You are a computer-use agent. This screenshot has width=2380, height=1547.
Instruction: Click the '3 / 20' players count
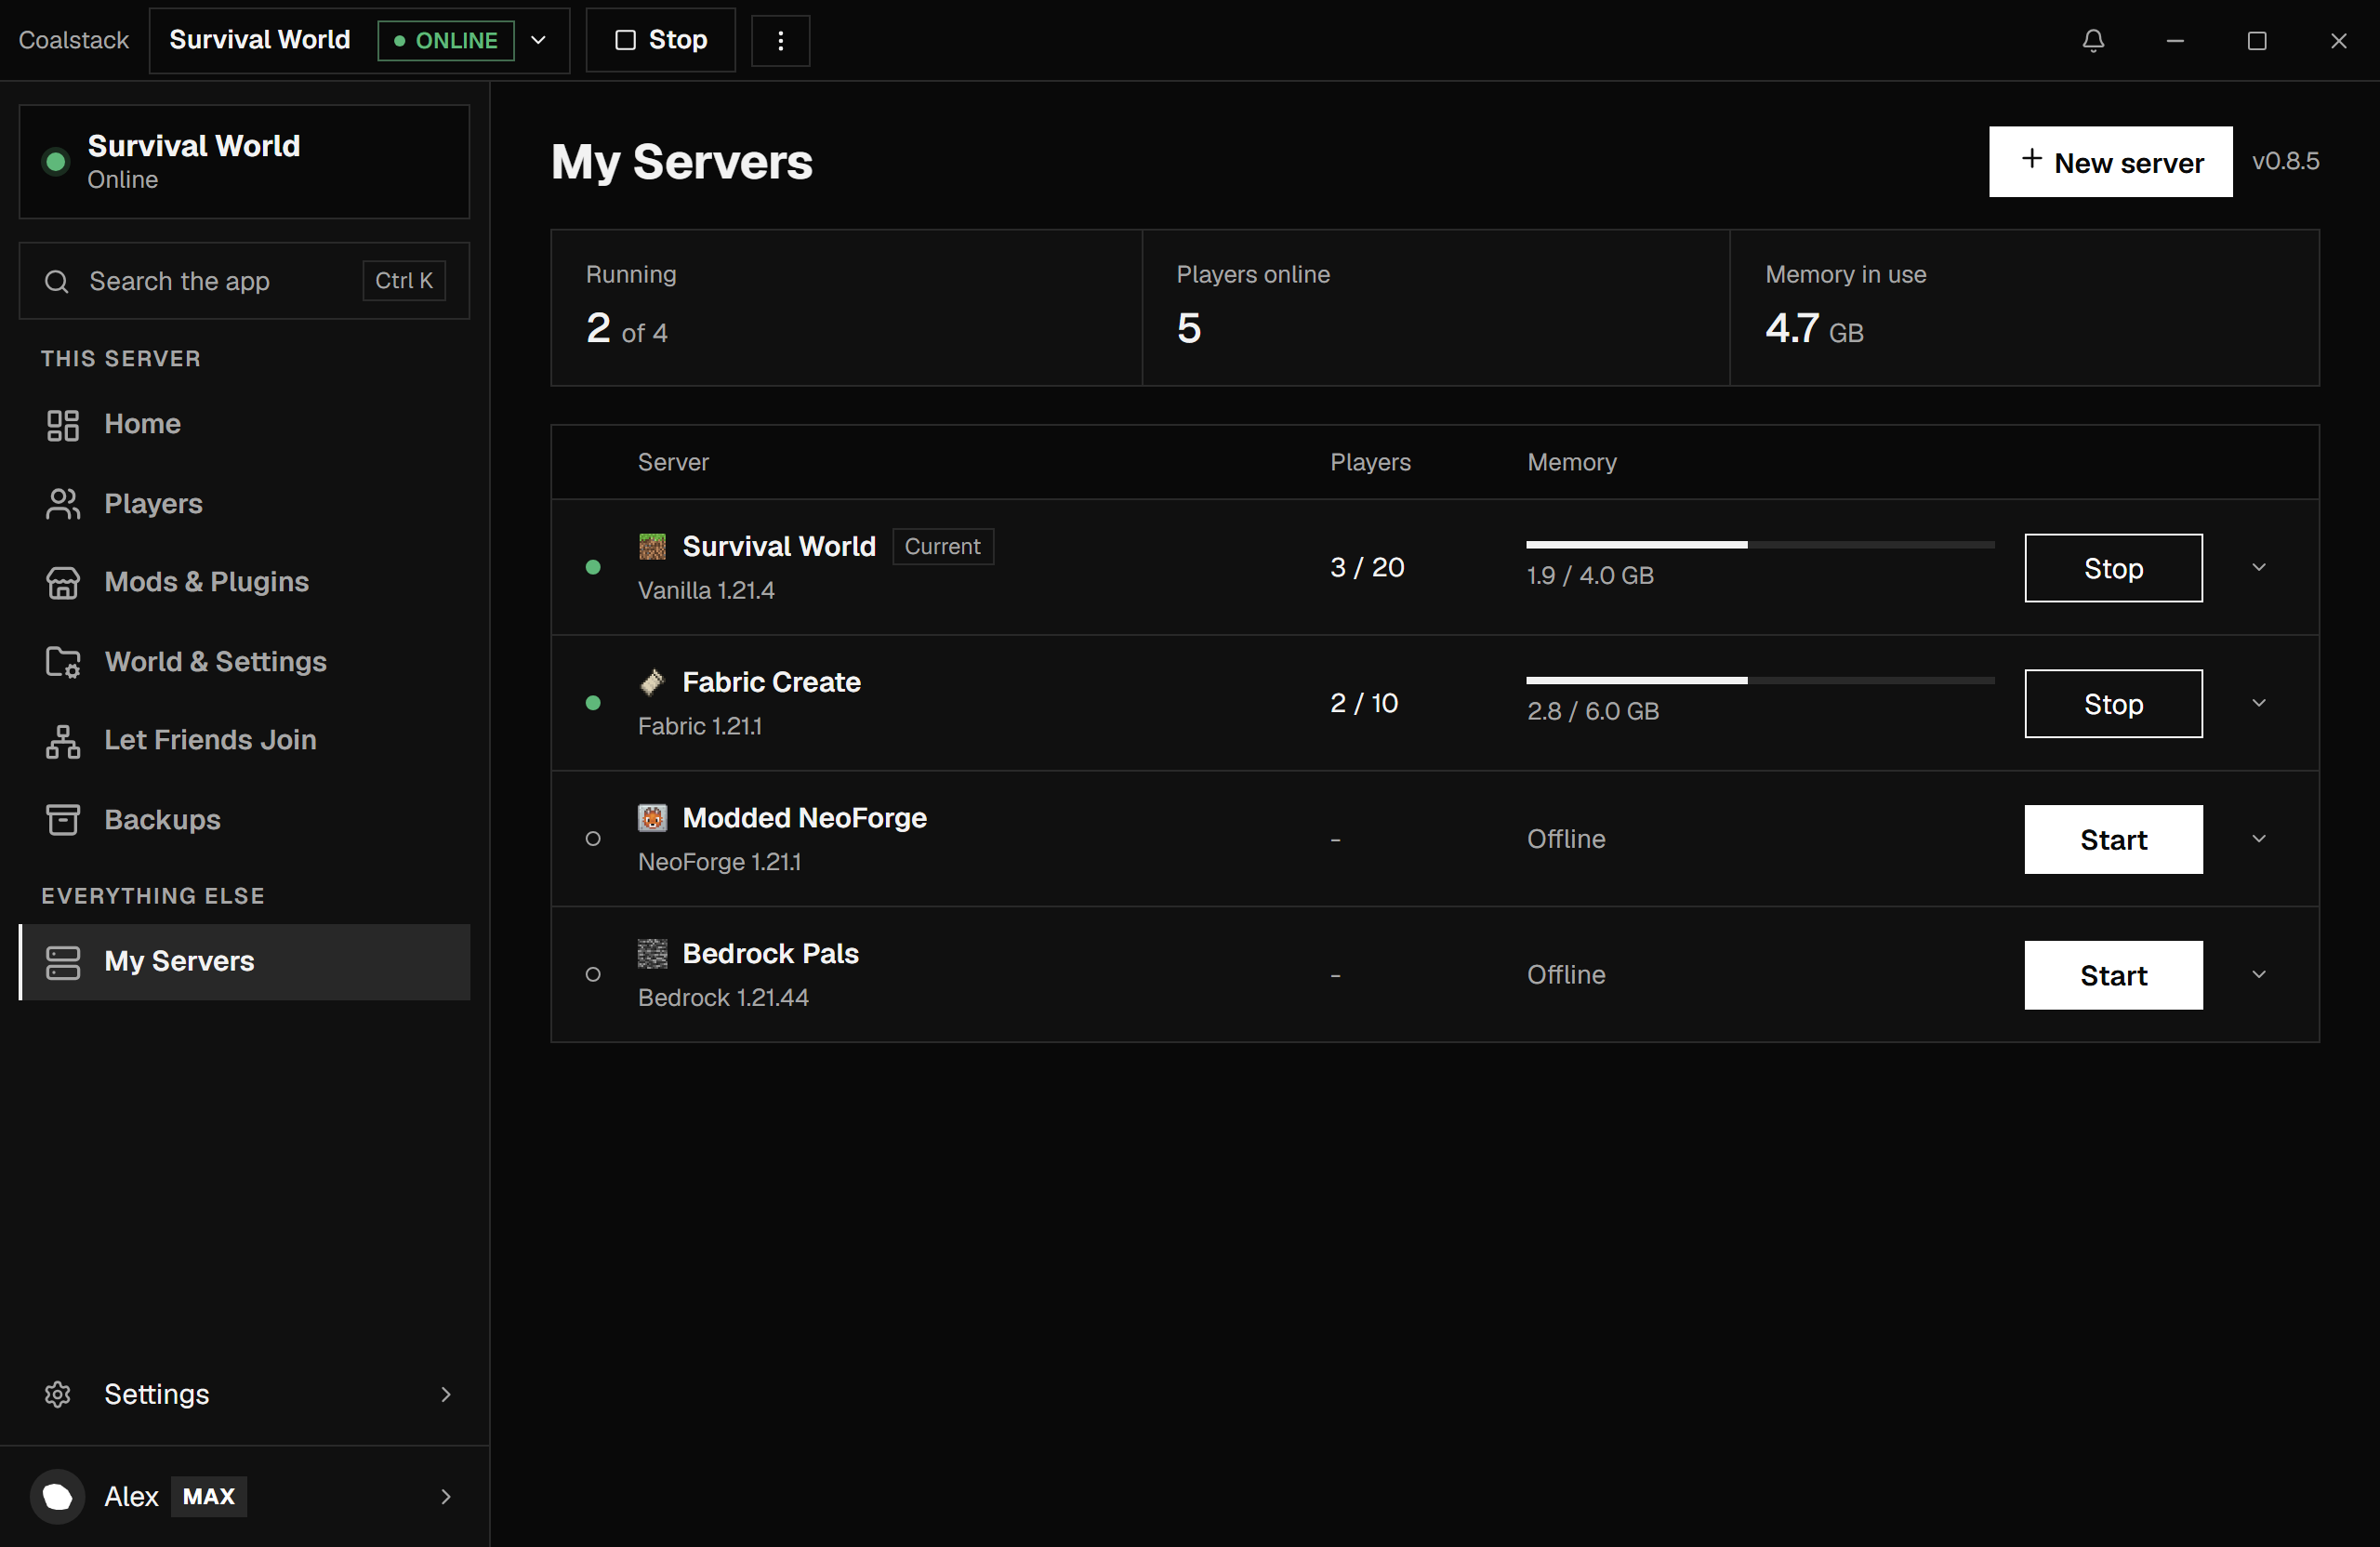(1367, 568)
